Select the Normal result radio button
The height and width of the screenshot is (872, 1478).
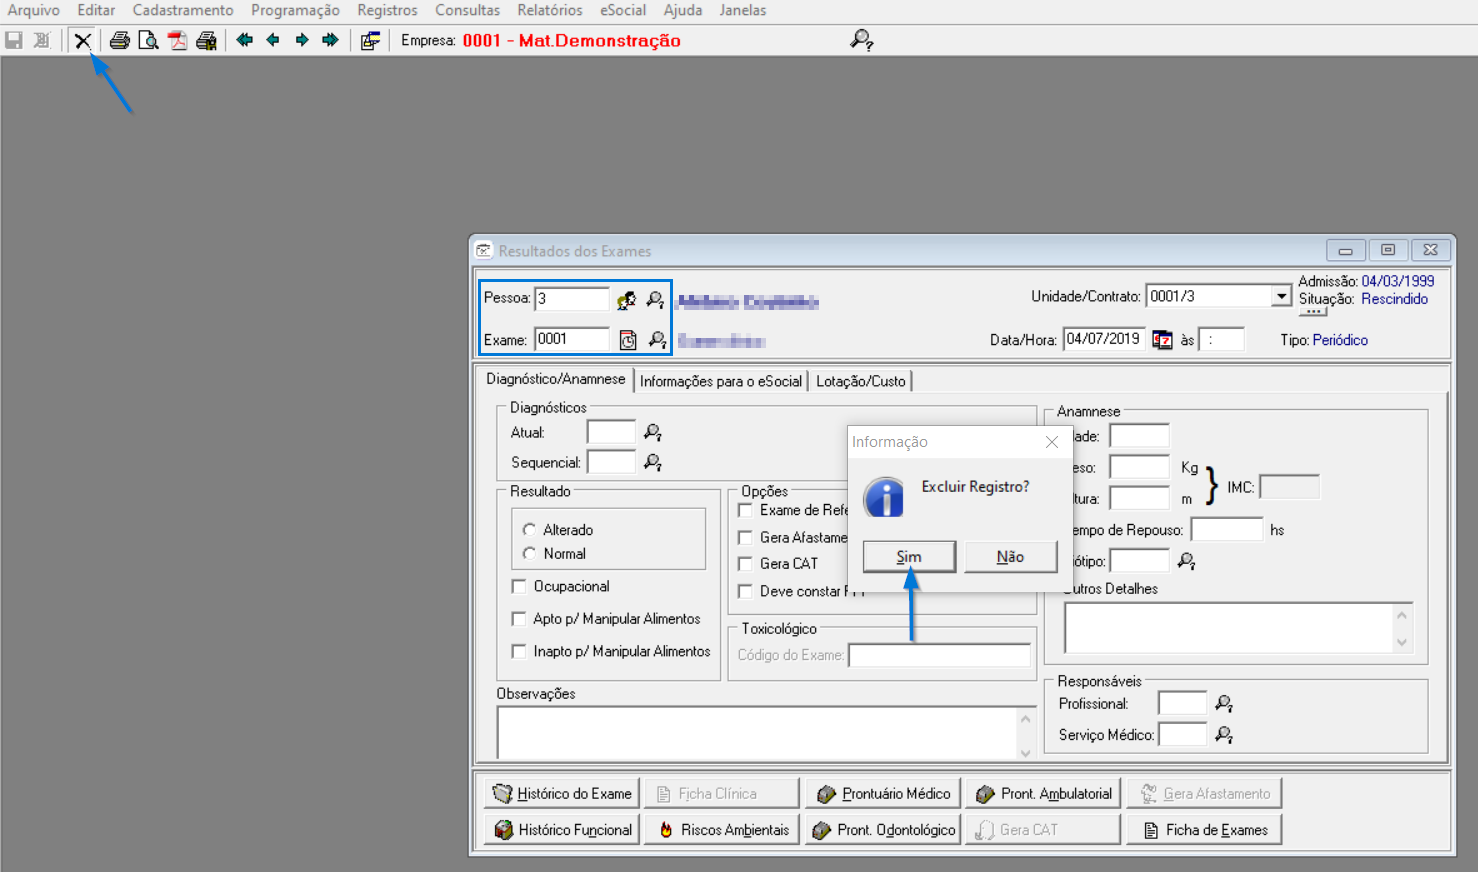pos(530,553)
